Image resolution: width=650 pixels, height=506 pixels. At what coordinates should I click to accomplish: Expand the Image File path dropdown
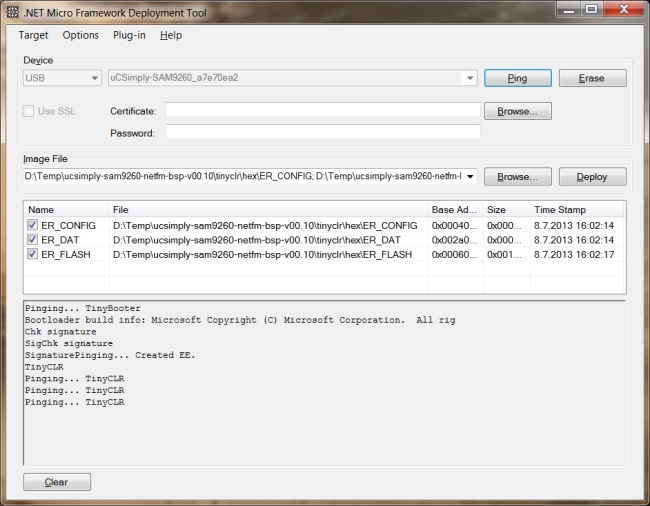coord(470,177)
